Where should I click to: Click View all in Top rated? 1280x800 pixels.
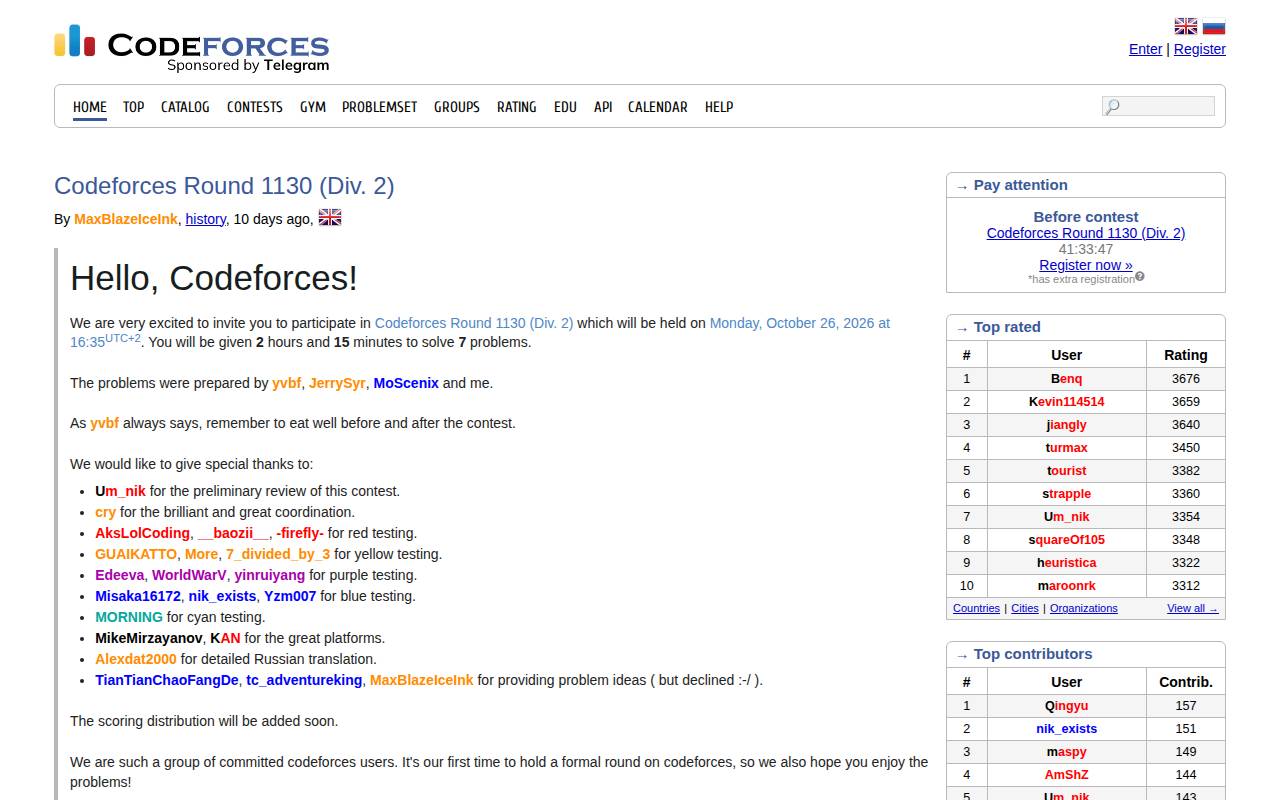[x=1193, y=608]
